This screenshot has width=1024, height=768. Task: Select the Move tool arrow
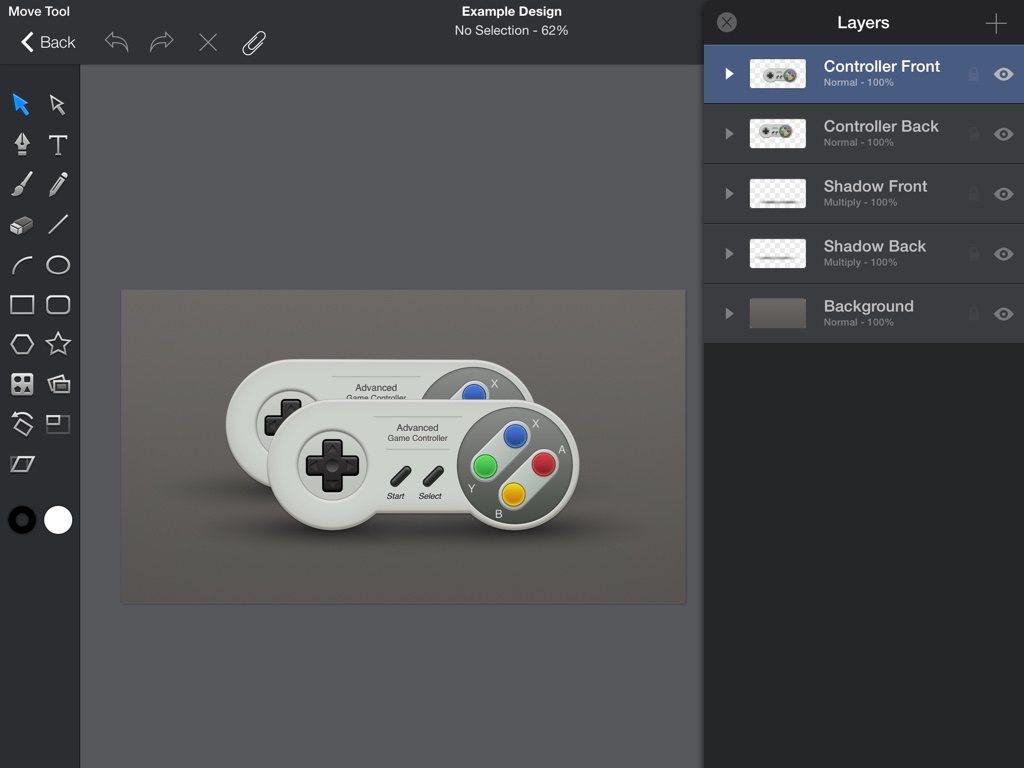pyautogui.click(x=21, y=104)
